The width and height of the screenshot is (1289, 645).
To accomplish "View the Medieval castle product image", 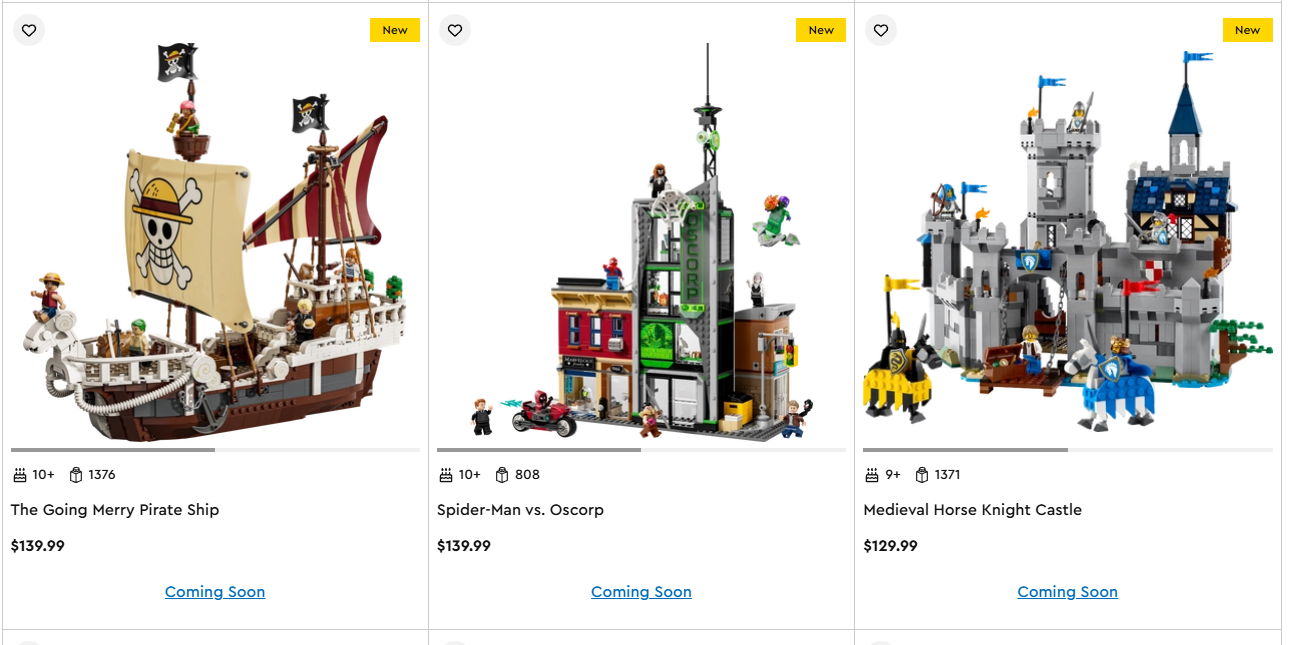I will [x=1068, y=242].
